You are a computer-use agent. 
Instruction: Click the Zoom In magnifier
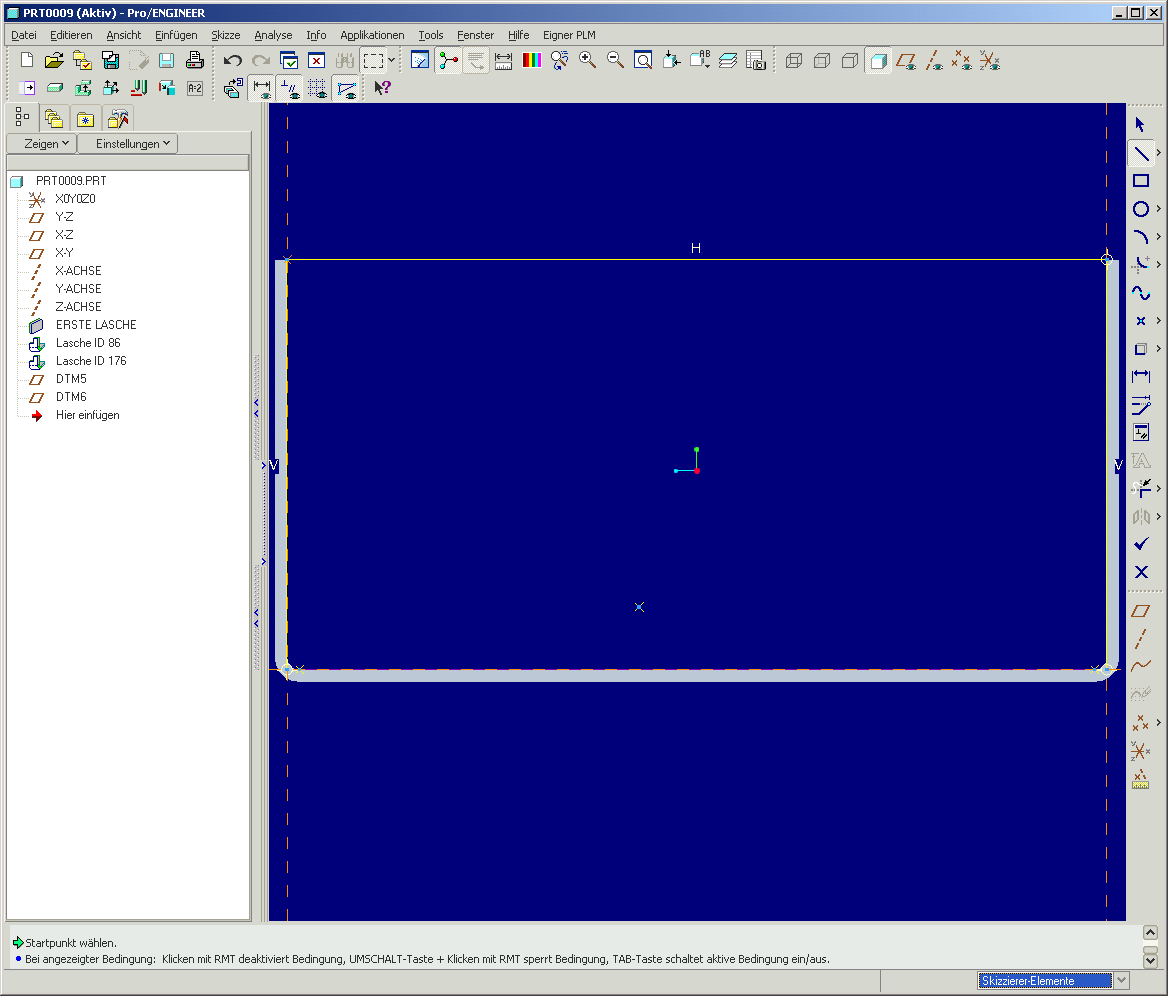pyautogui.click(x=587, y=61)
